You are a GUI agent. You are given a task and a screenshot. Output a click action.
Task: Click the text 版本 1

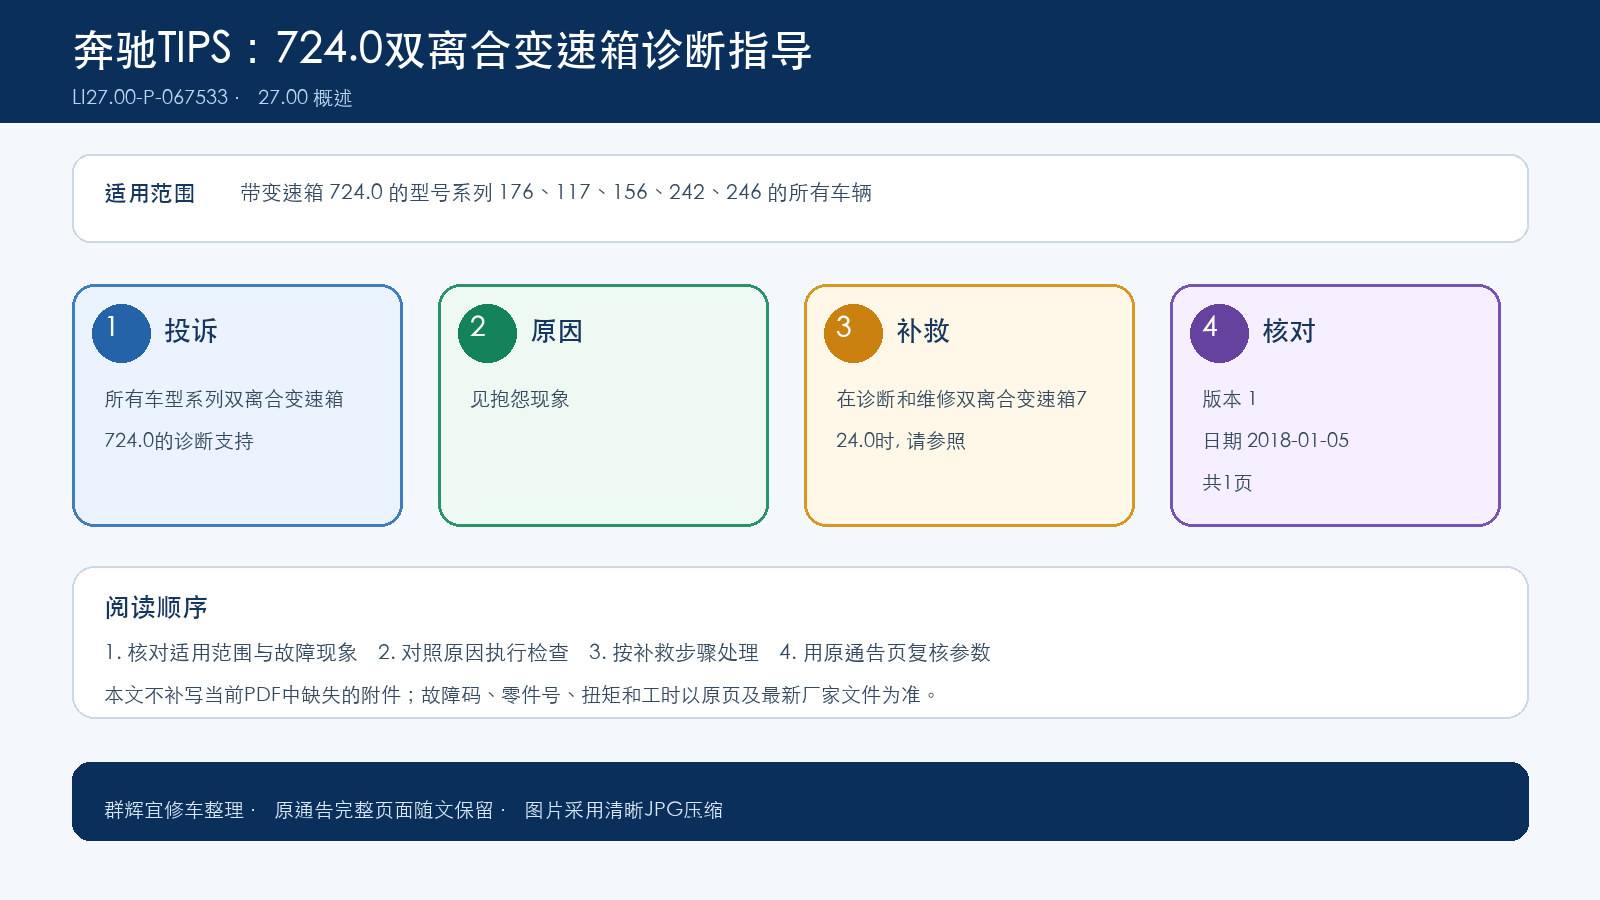point(1229,399)
